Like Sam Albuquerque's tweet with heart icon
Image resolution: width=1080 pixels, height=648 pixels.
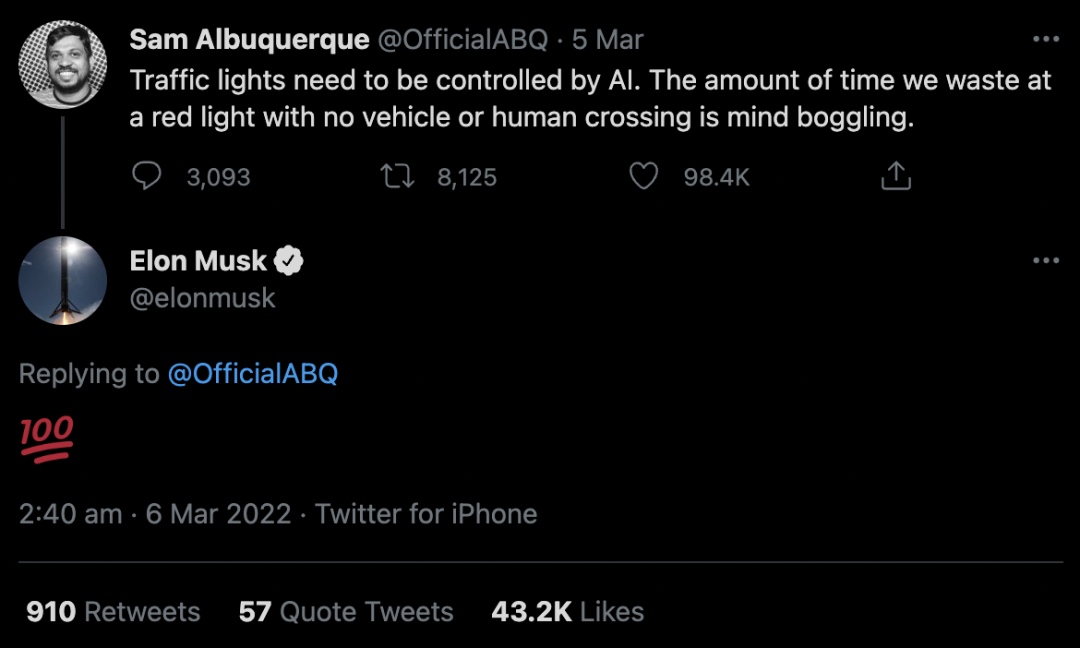click(x=644, y=177)
